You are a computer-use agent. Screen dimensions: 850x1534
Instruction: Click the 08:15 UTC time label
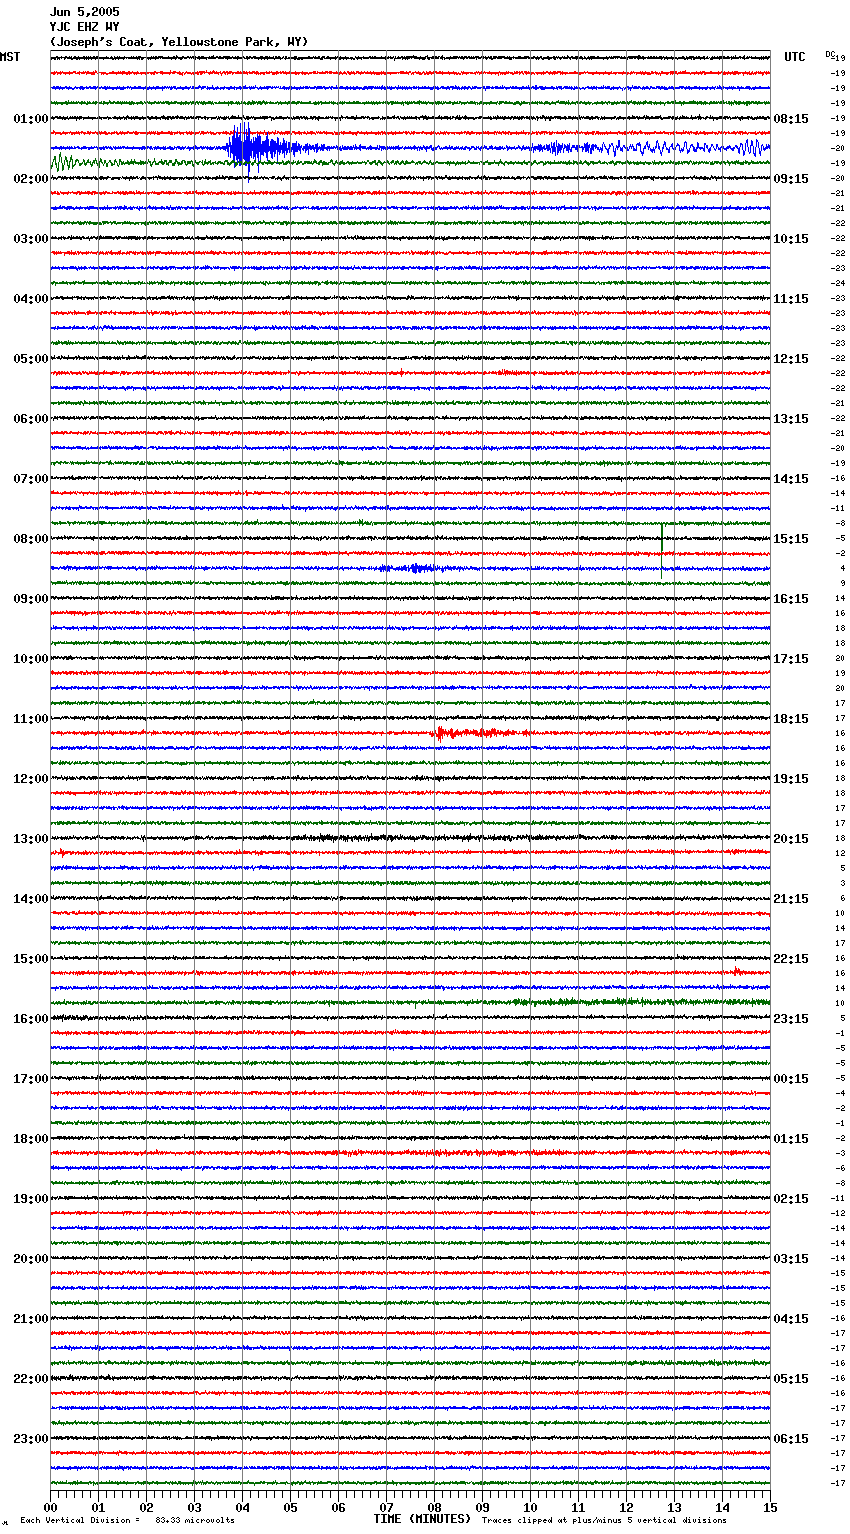(x=791, y=119)
